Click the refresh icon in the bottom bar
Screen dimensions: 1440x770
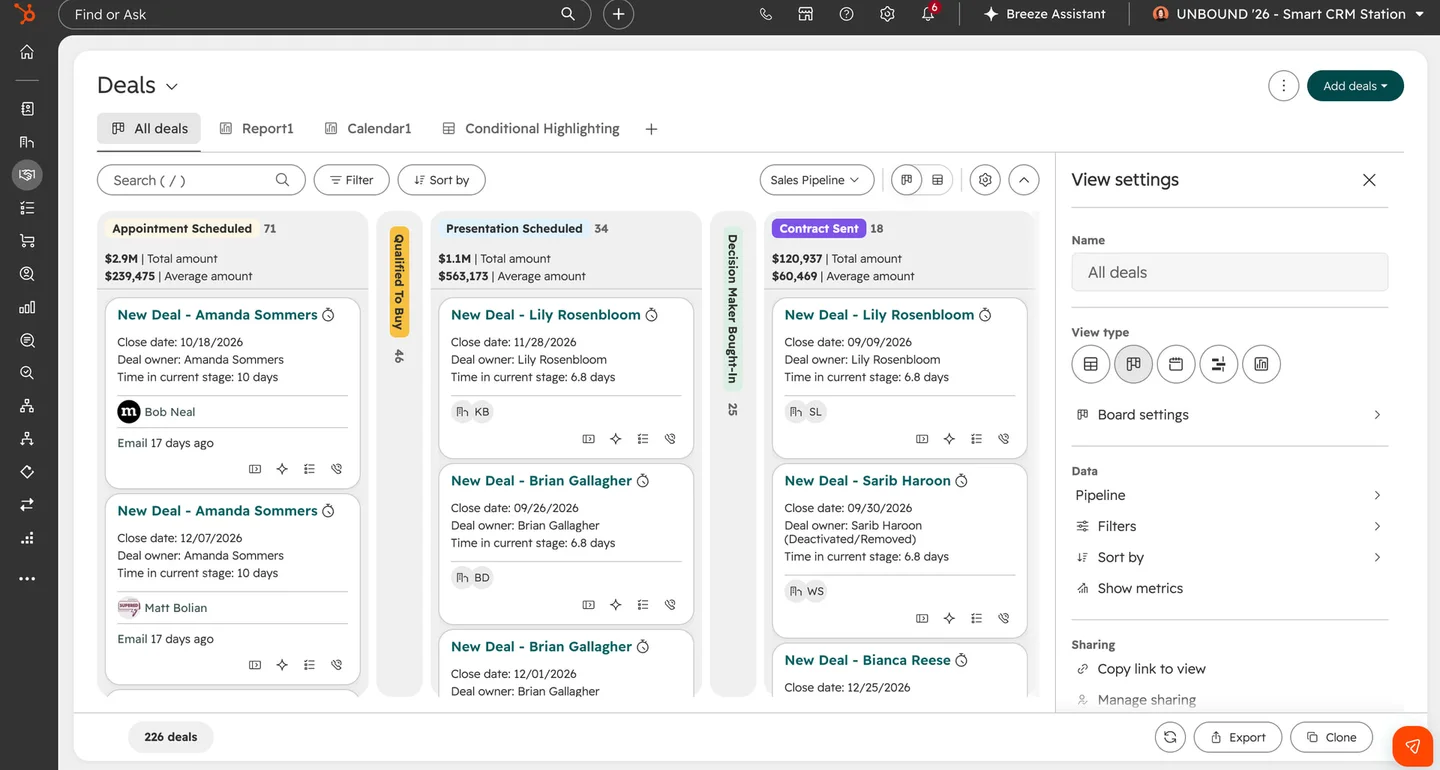click(x=1170, y=737)
